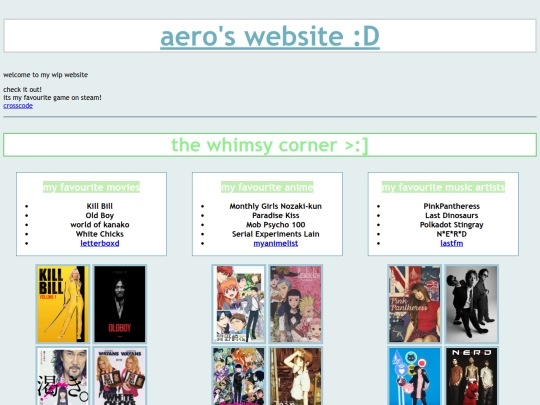The height and width of the screenshot is (405, 540).
Task: Click "its my favourite game on steam!" text
Action: (x=52, y=97)
